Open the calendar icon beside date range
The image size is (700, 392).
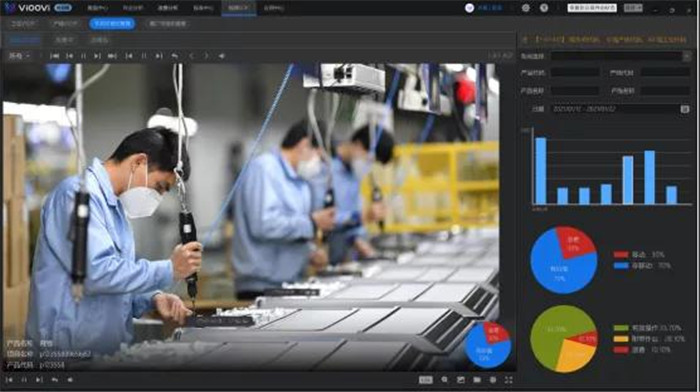pyautogui.click(x=685, y=109)
